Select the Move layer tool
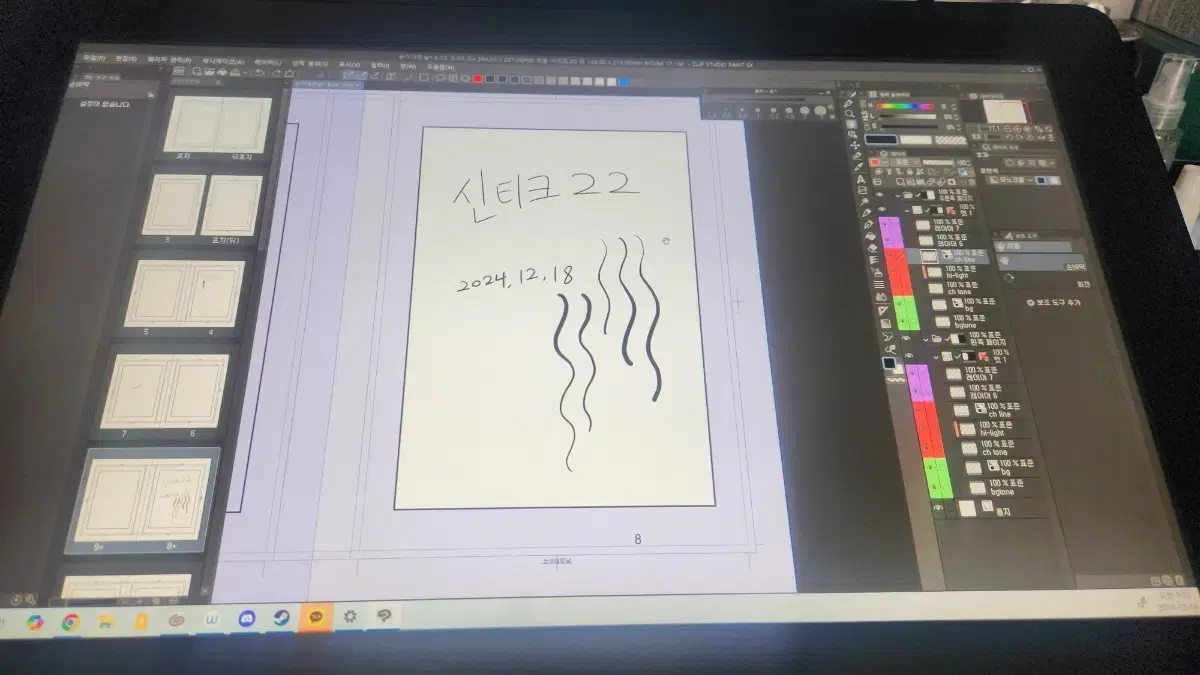 point(855,146)
